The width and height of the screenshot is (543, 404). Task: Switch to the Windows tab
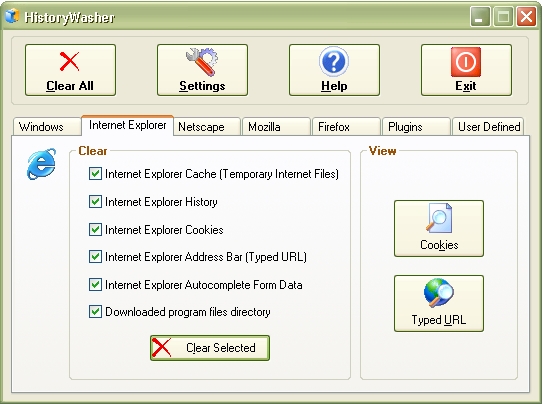47,127
